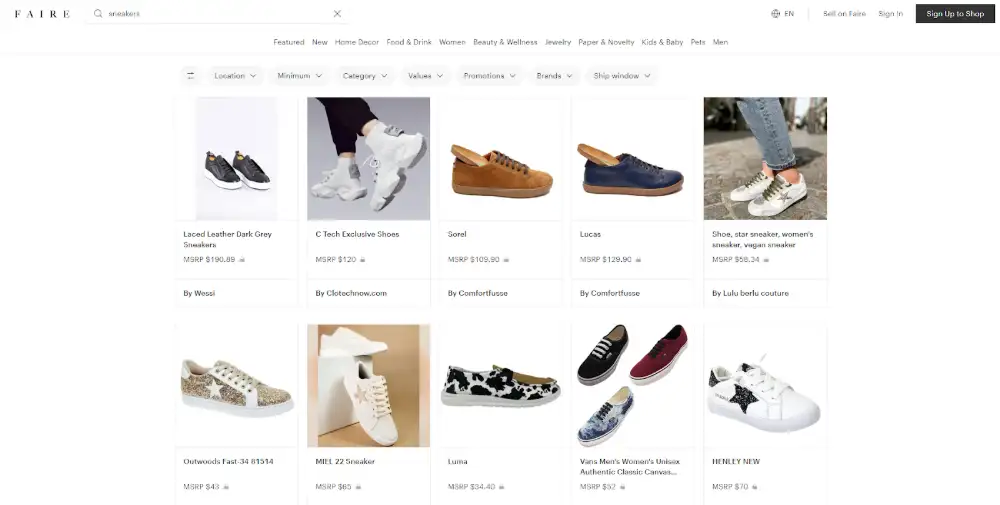Click the HENLEY NEW product title

pos(736,461)
